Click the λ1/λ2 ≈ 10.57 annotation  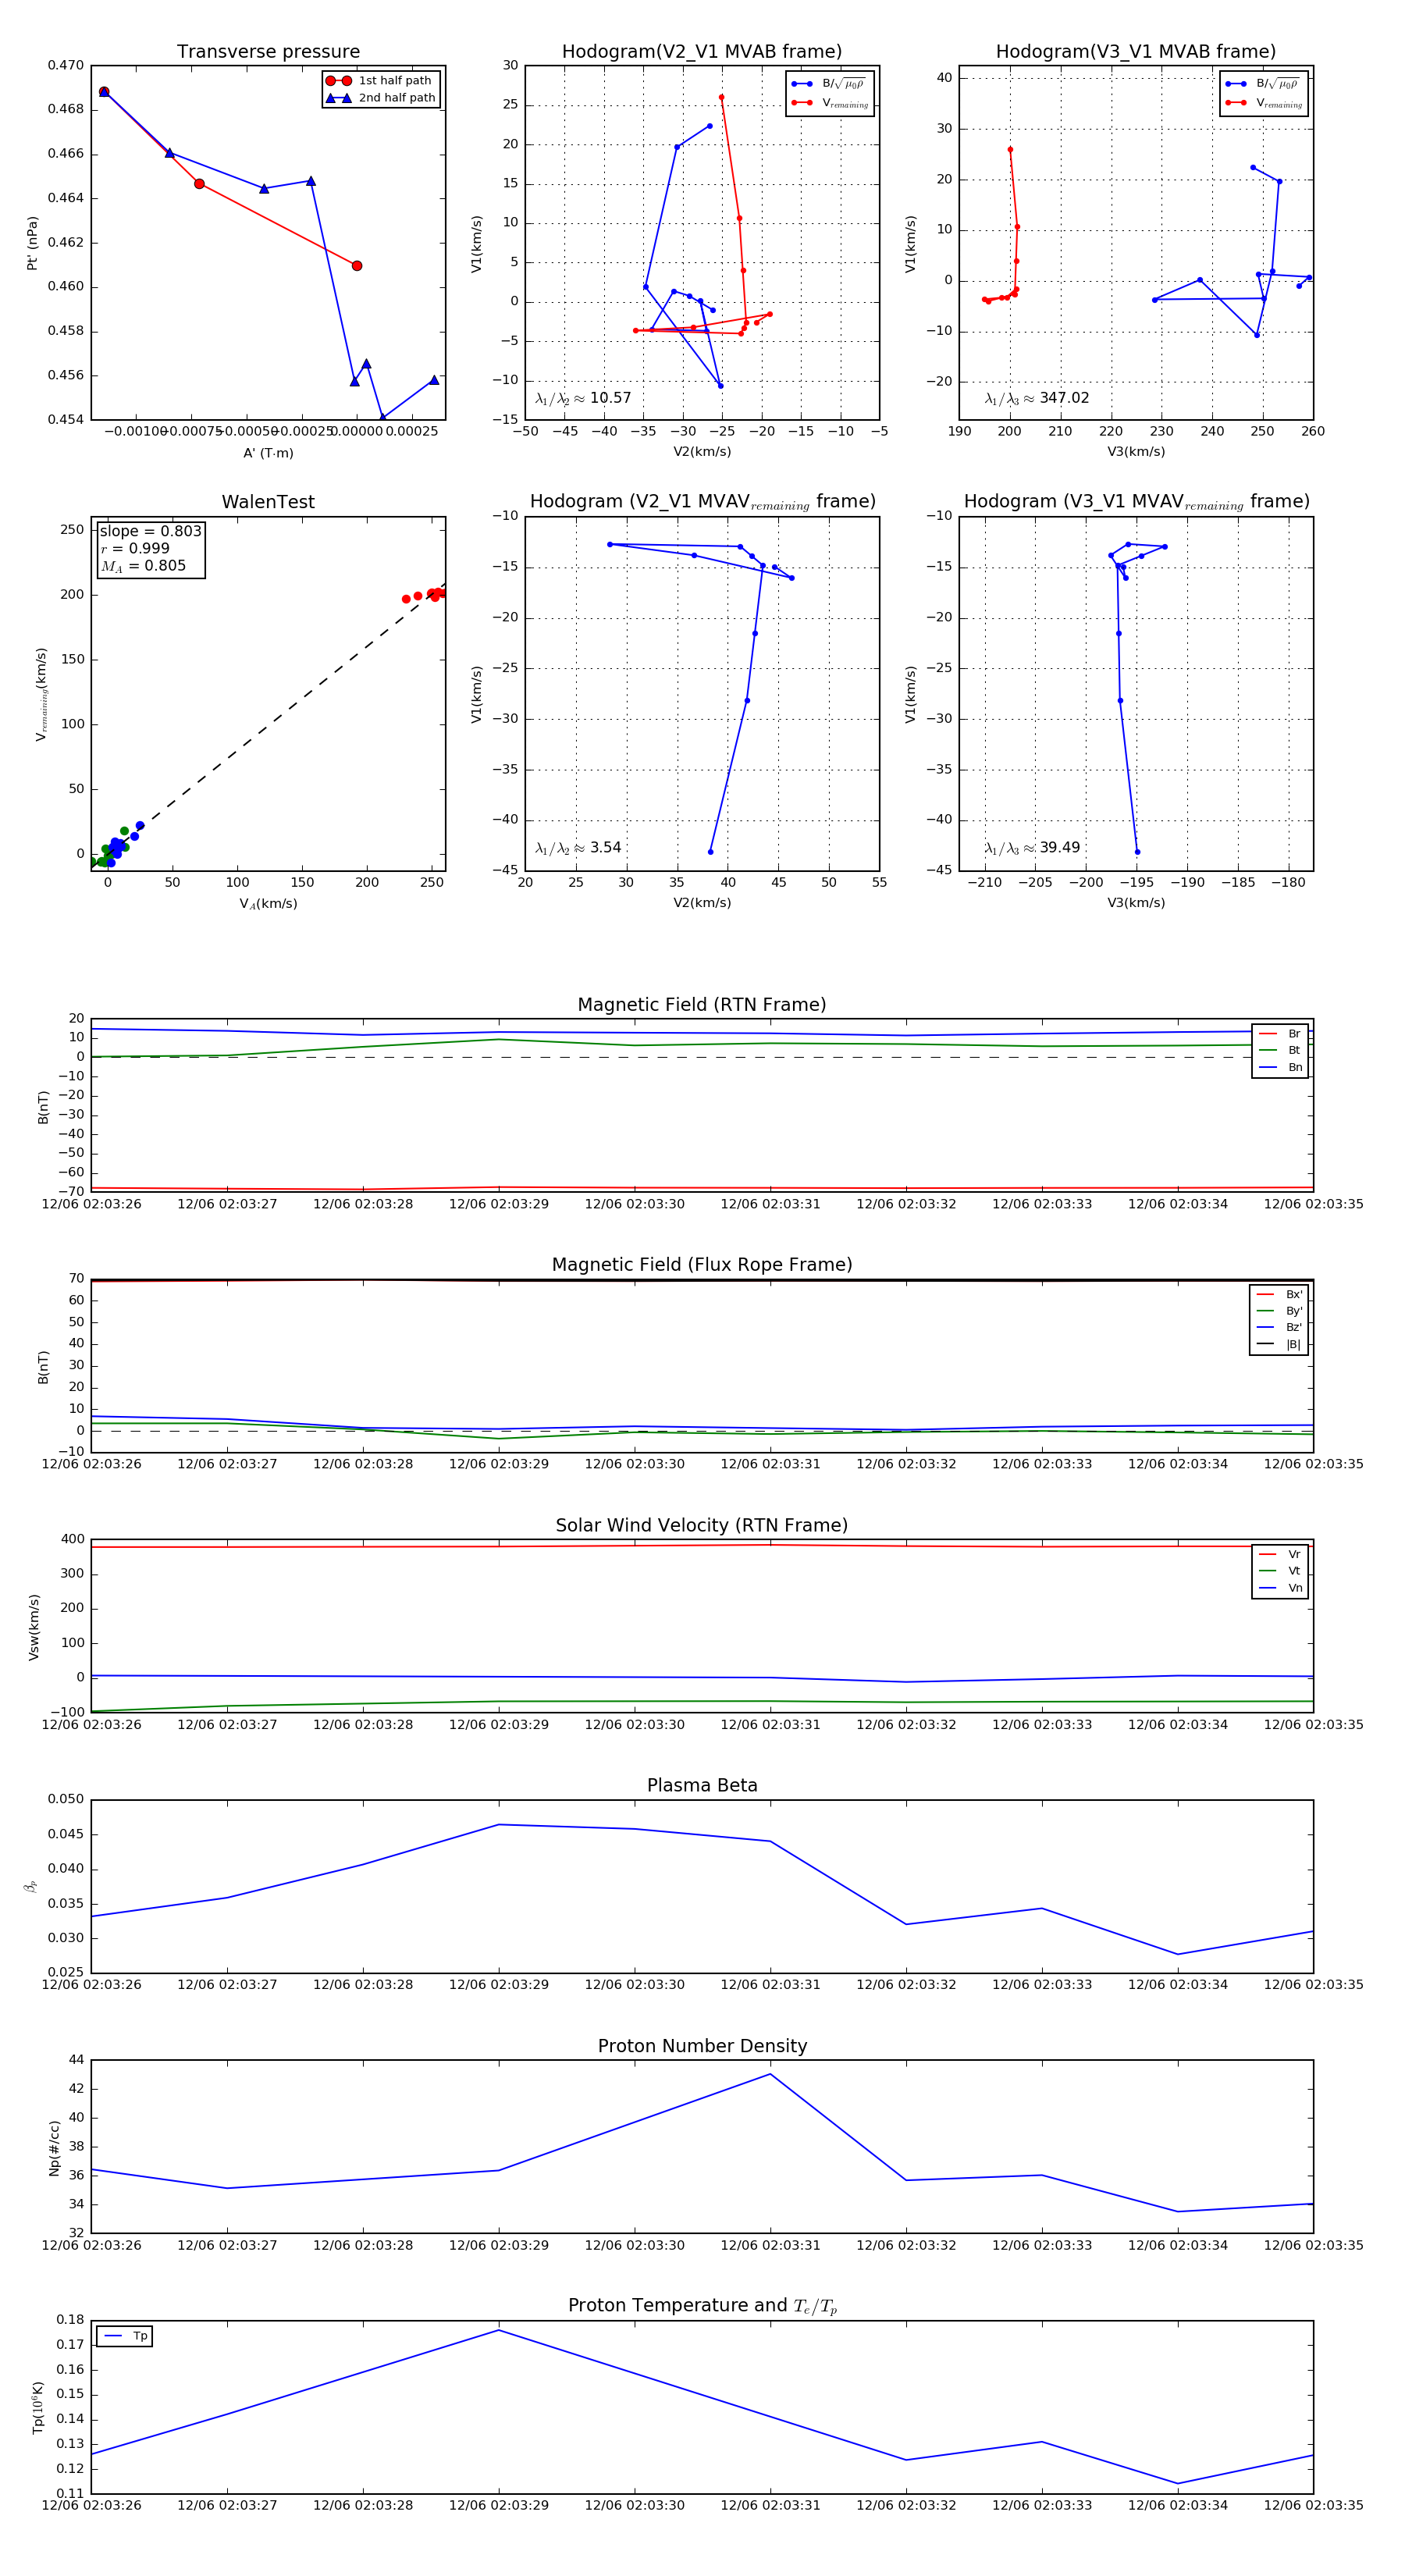tap(583, 398)
